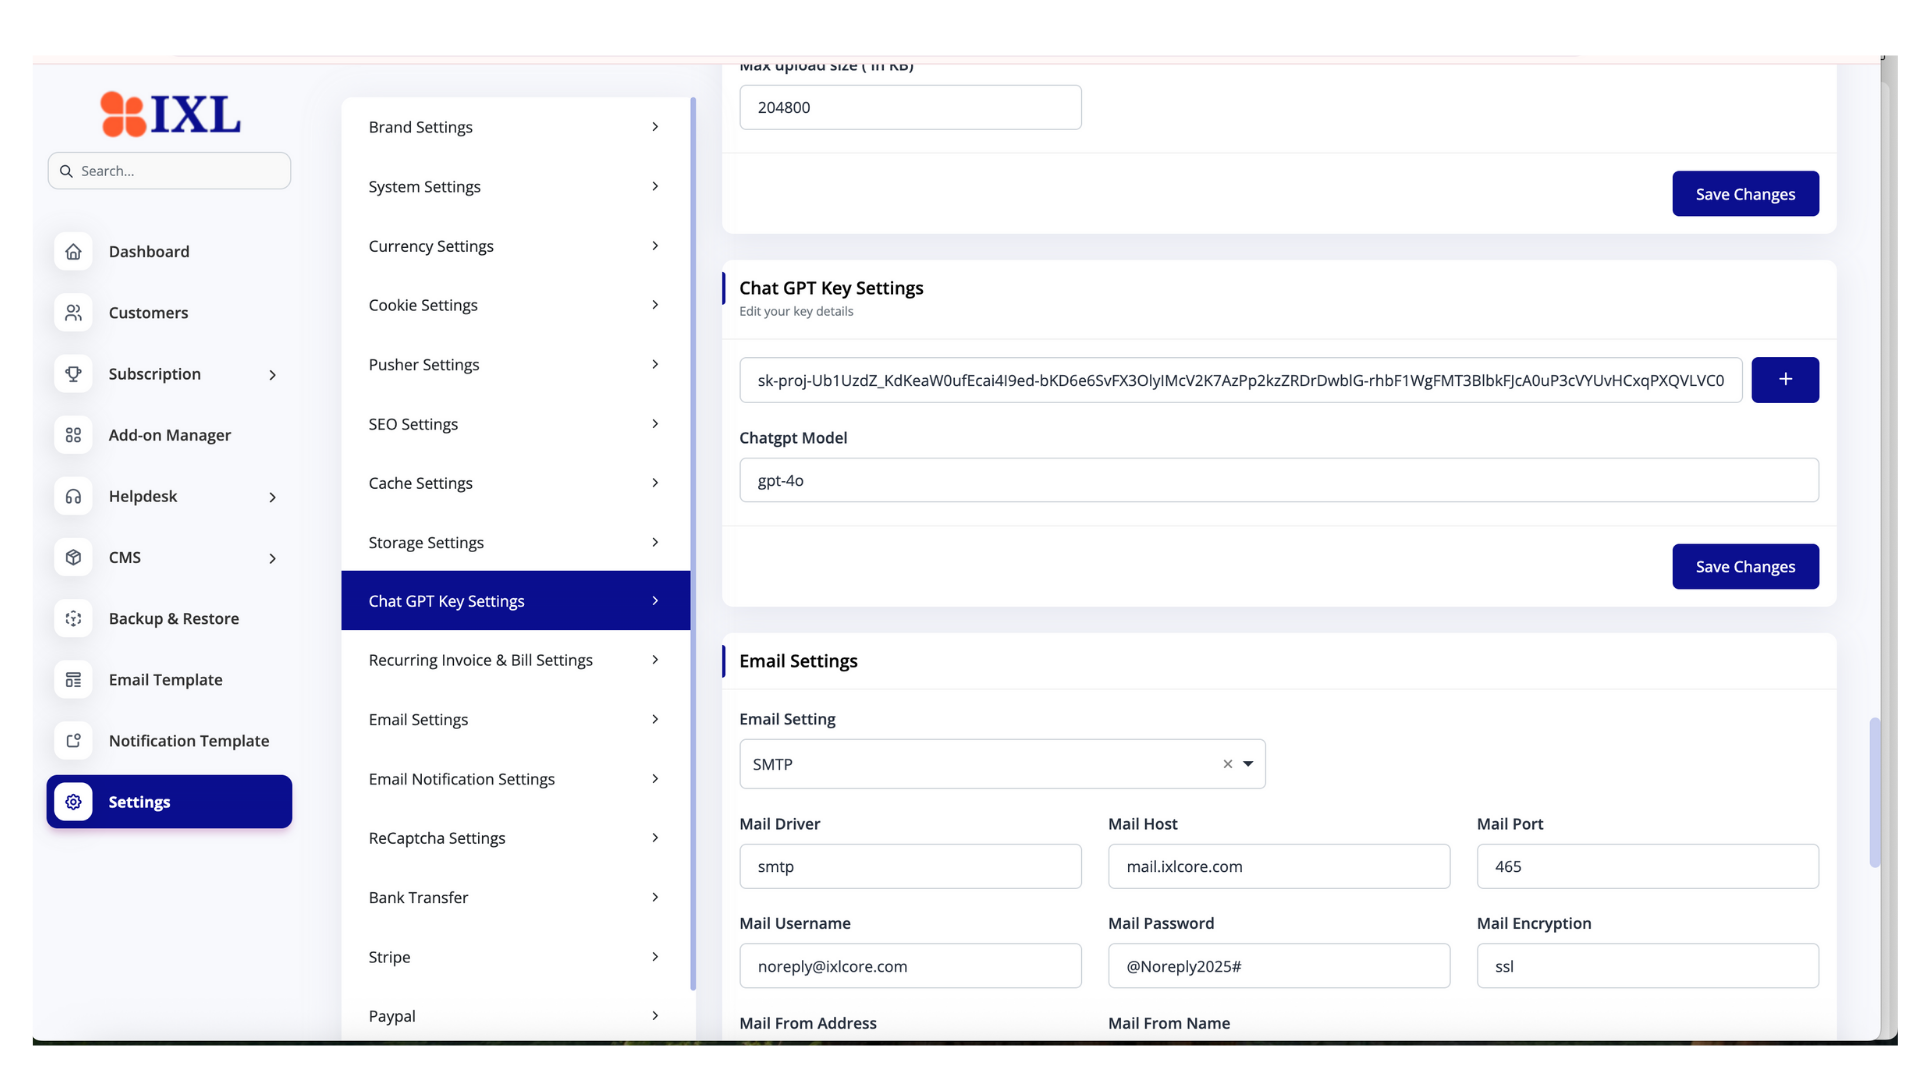Click the Currency Settings chevron arrow
The width and height of the screenshot is (1920, 1080).
tap(655, 246)
